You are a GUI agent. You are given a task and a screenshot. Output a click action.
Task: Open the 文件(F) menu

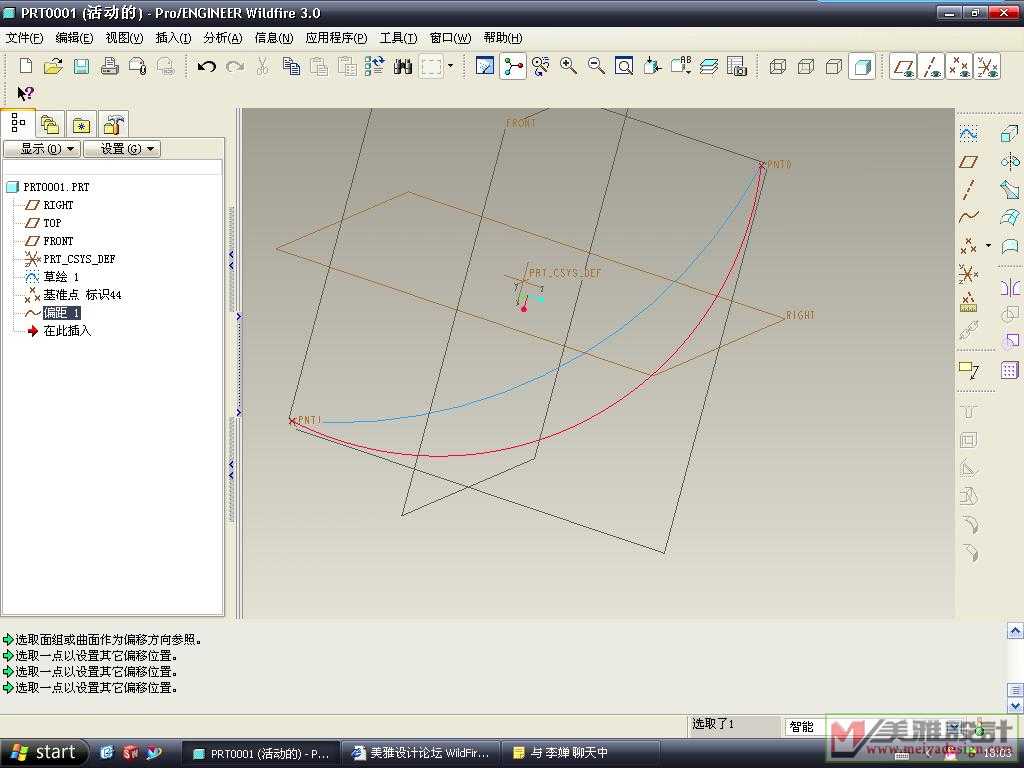pyautogui.click(x=24, y=38)
